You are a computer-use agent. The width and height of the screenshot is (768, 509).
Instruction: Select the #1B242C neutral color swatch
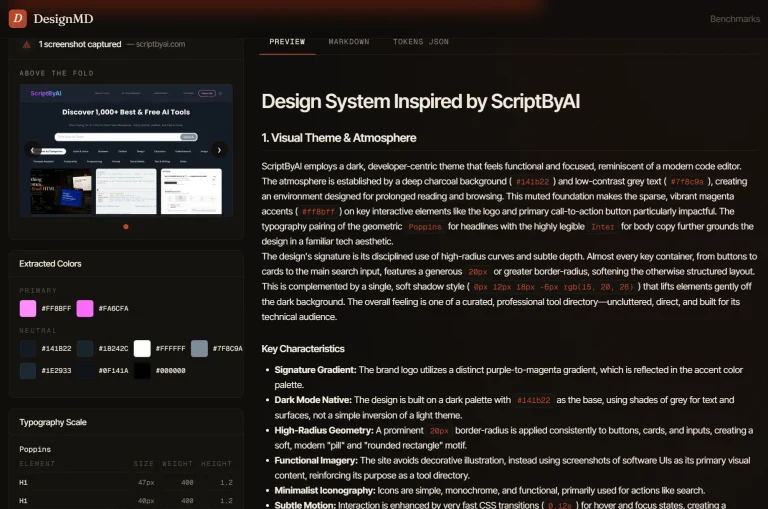point(85,349)
